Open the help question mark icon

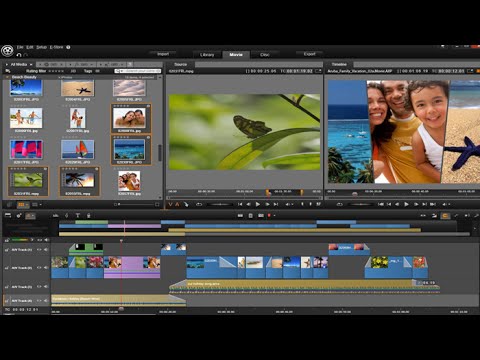(x=68, y=47)
